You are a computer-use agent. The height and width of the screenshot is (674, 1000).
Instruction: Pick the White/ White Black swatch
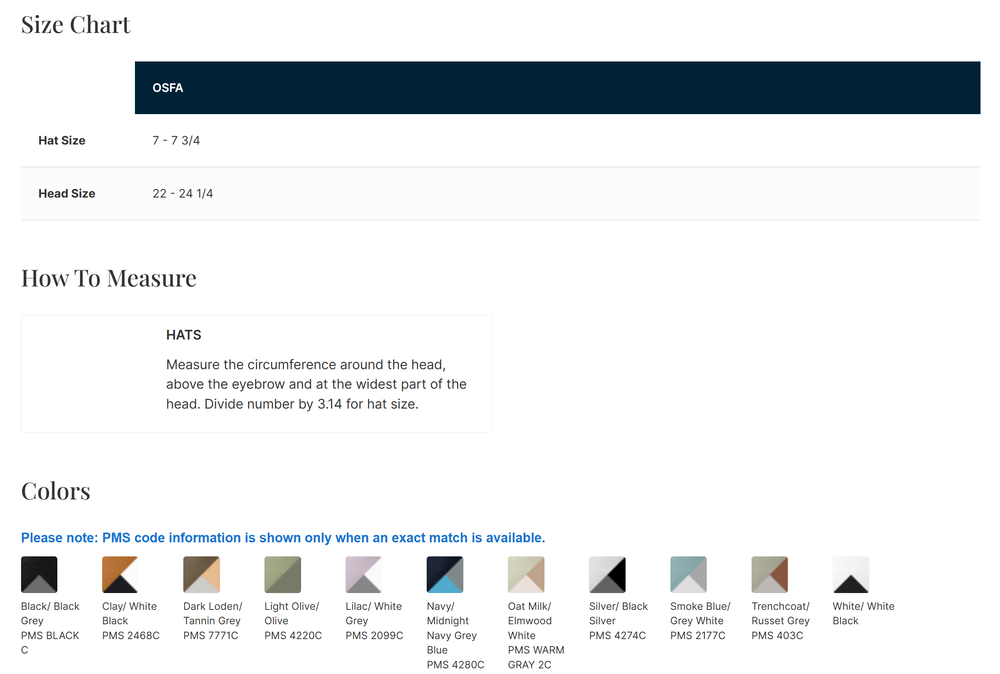pos(851,575)
